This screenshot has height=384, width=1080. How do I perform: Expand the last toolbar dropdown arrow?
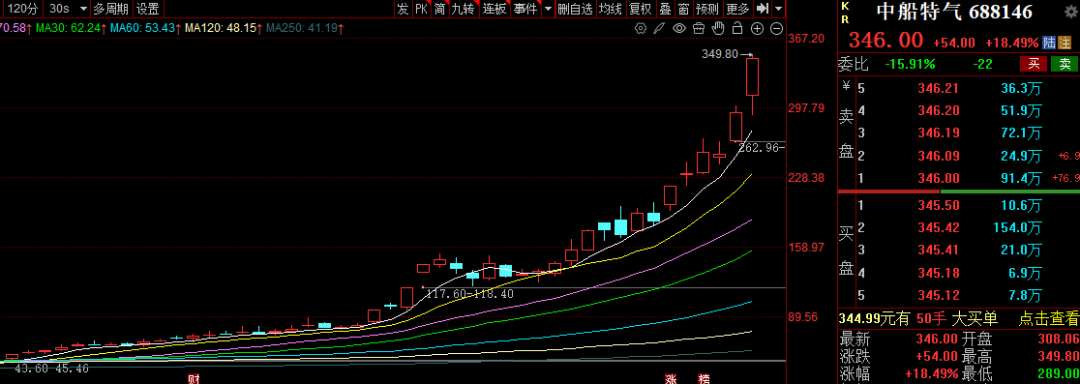tap(779, 9)
